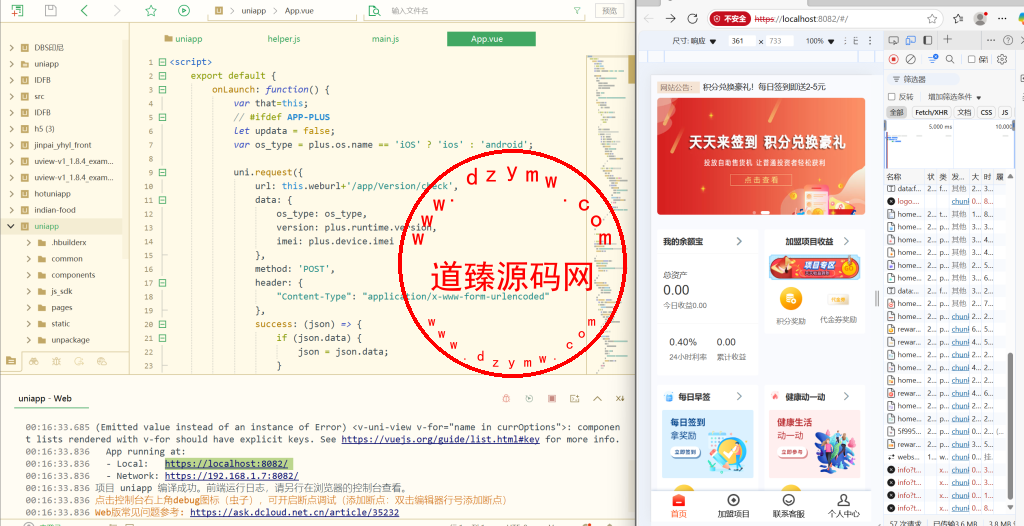1024x526 pixels.
Task: Click the 不安全 security badge in address bar
Action: [730, 19]
